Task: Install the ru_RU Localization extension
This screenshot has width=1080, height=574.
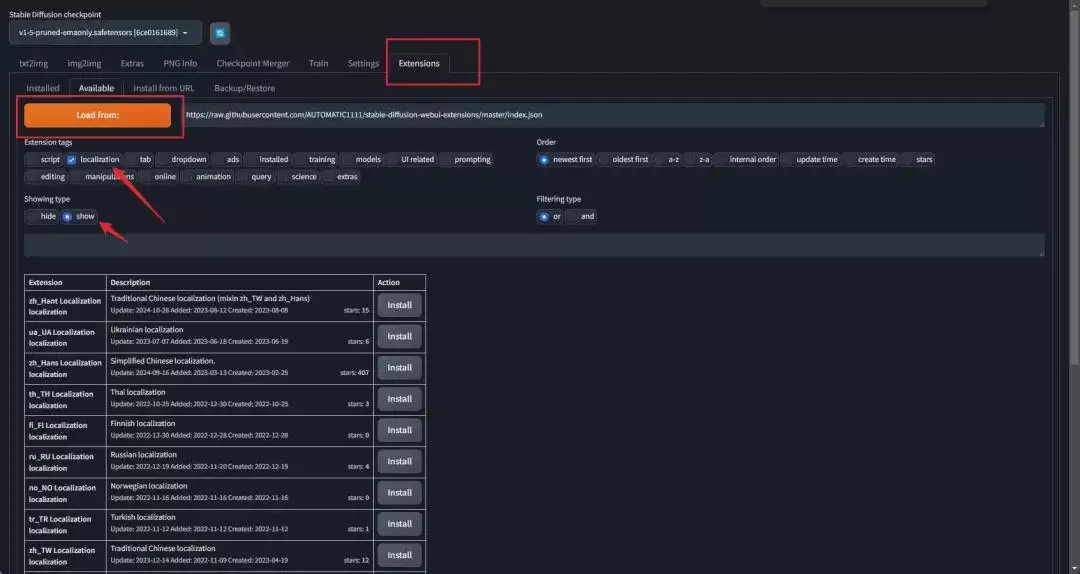Action: pos(399,461)
